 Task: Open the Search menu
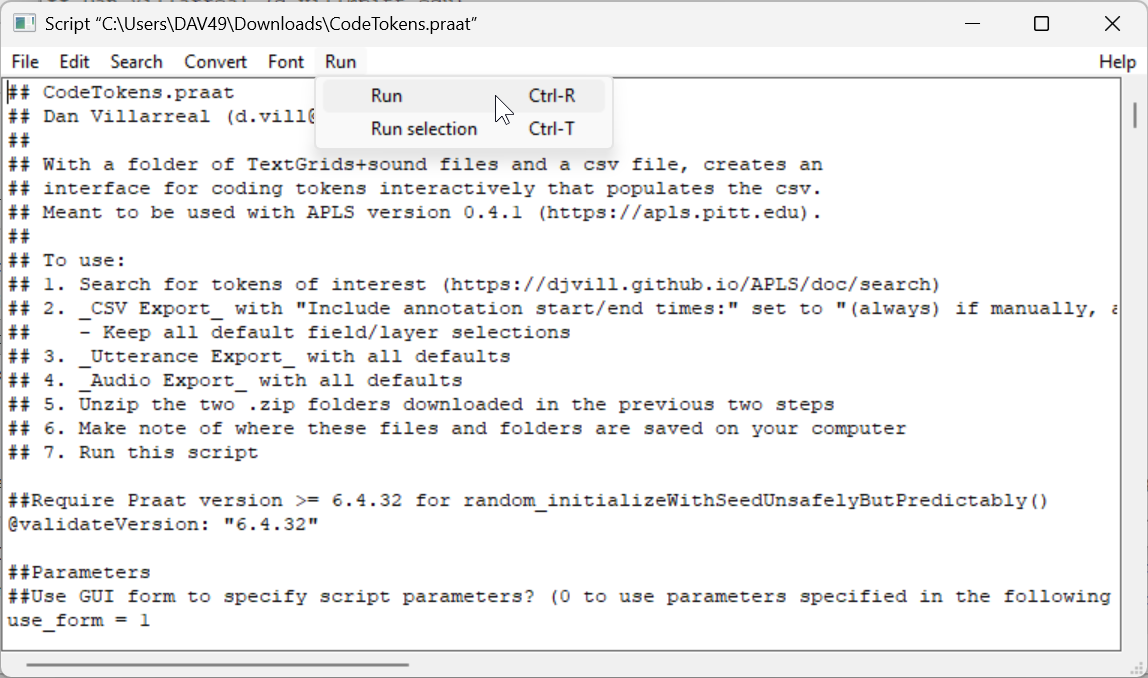[x=136, y=62]
